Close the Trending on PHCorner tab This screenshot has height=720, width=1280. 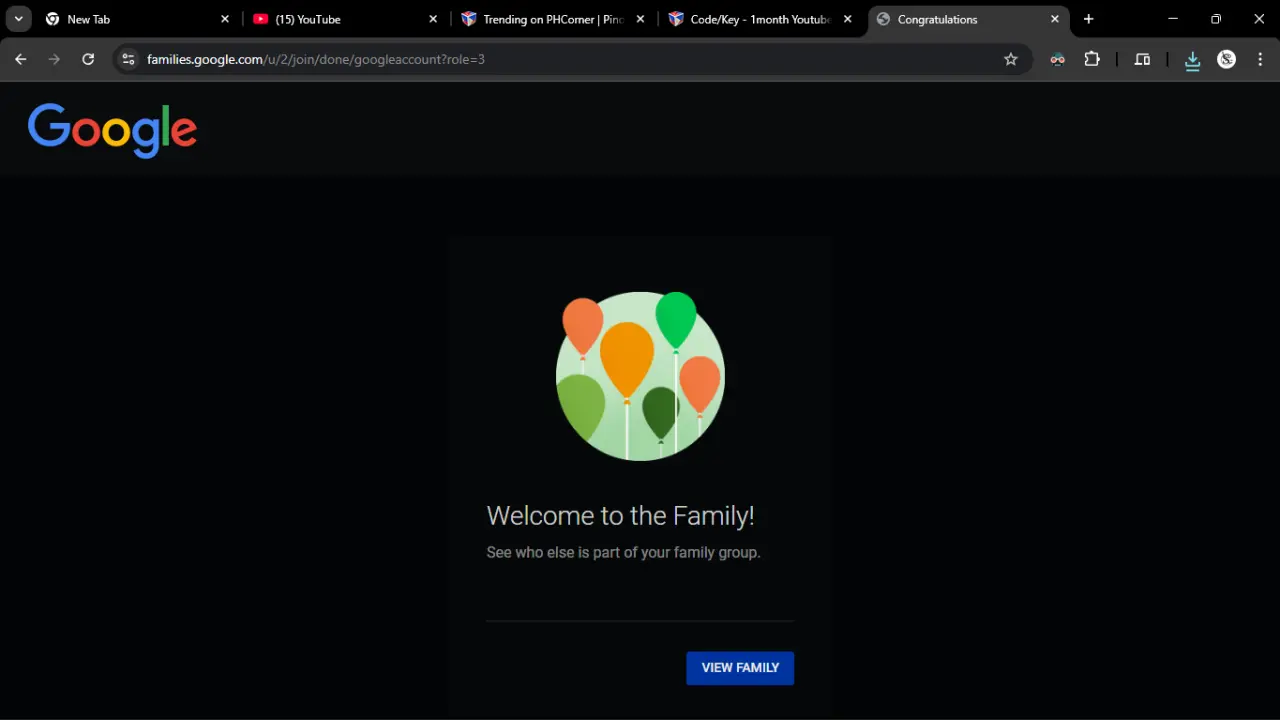pos(640,19)
